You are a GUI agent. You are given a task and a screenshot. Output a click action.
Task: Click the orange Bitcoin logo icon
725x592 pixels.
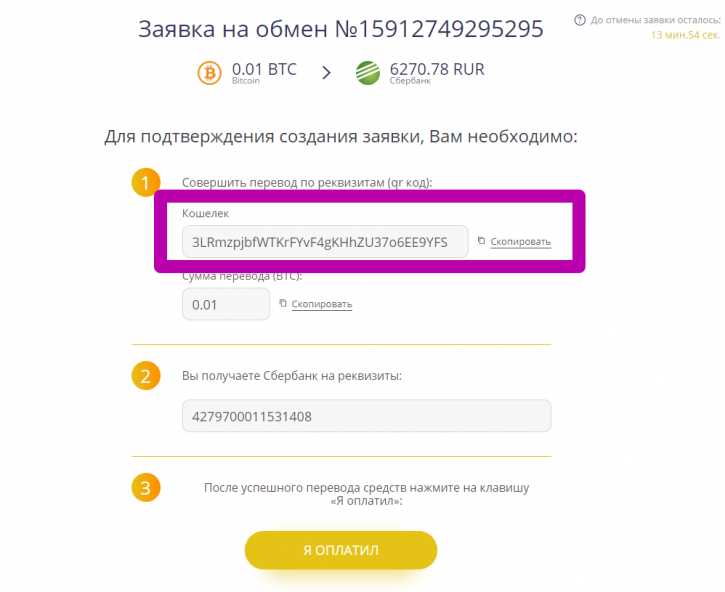(x=209, y=73)
